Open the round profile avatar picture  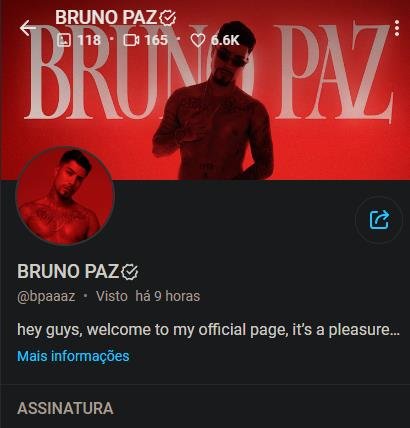(x=65, y=196)
